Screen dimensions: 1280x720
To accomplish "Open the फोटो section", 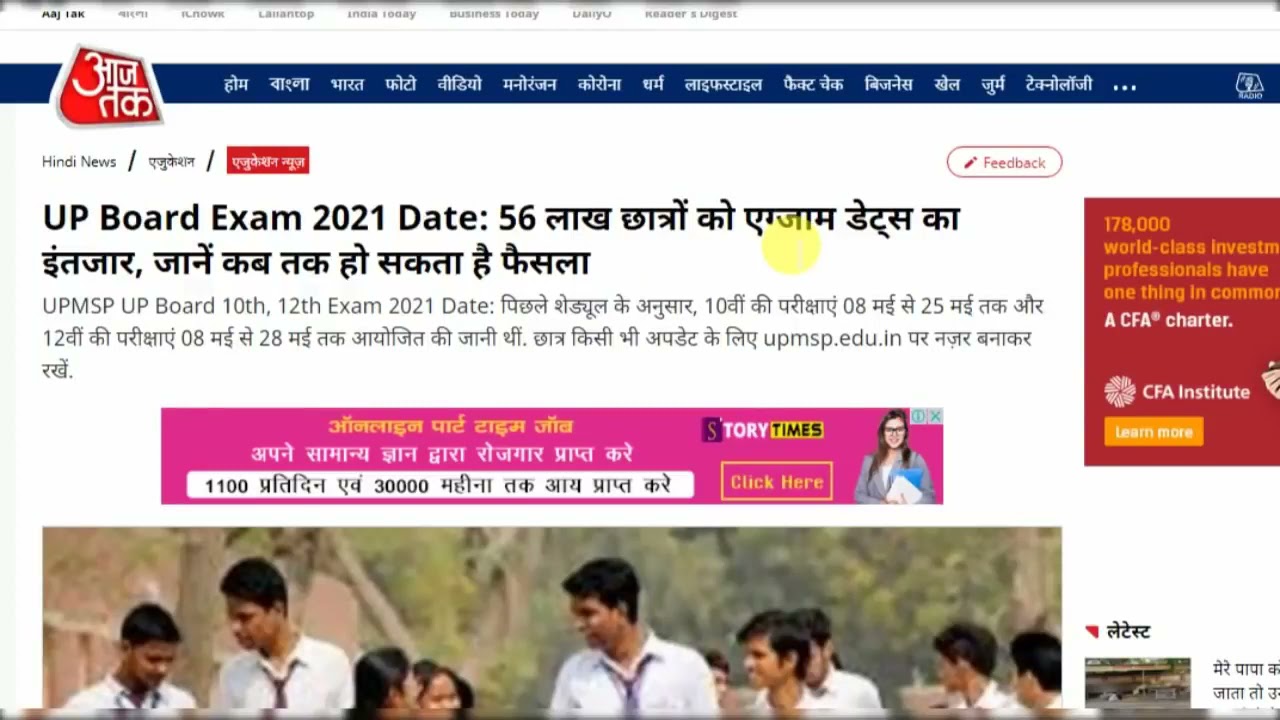I will point(400,84).
